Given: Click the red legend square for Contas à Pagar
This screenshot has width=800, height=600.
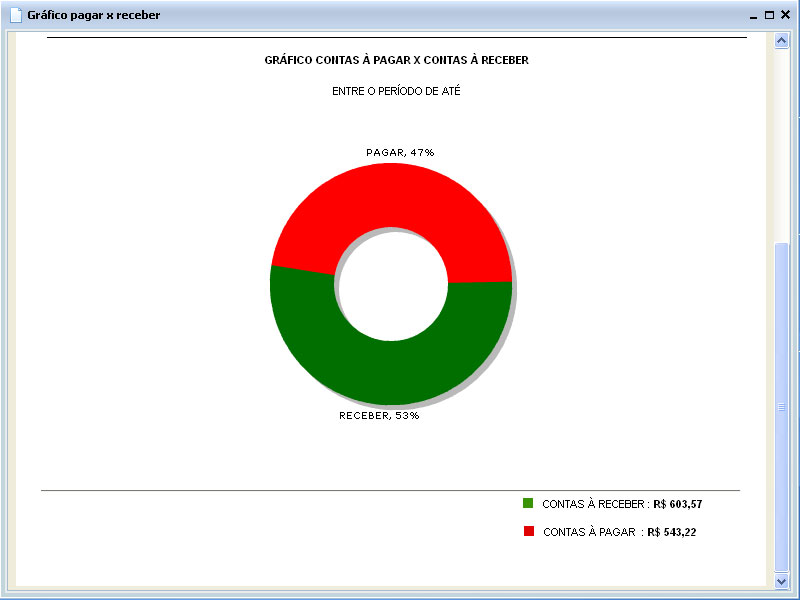Looking at the screenshot, I should point(528,532).
